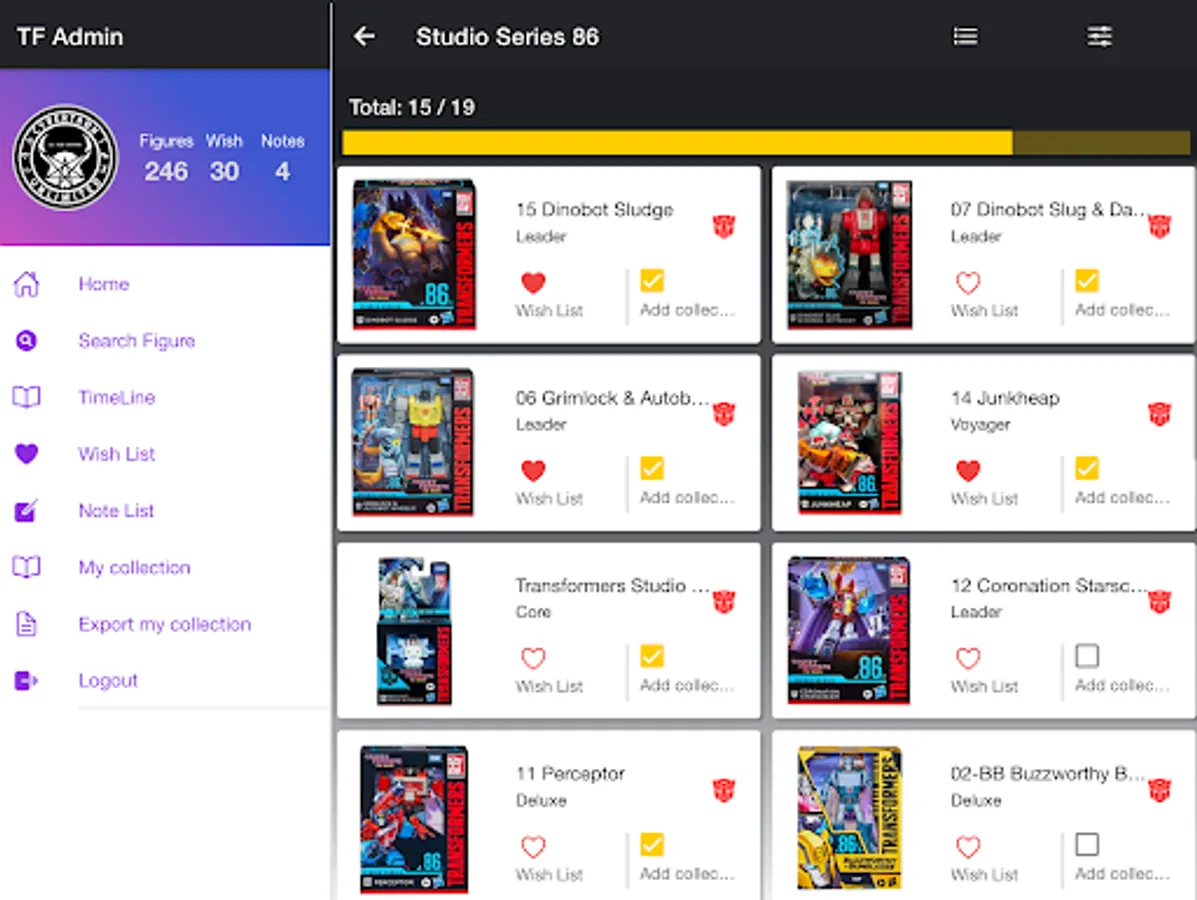Image resolution: width=1197 pixels, height=900 pixels.
Task: Switch to list view icon in header
Action: (965, 36)
